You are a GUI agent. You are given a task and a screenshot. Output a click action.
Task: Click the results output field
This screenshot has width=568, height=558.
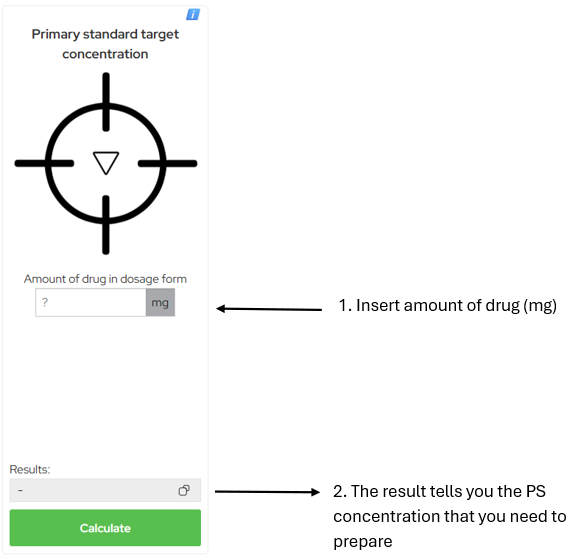coord(105,490)
